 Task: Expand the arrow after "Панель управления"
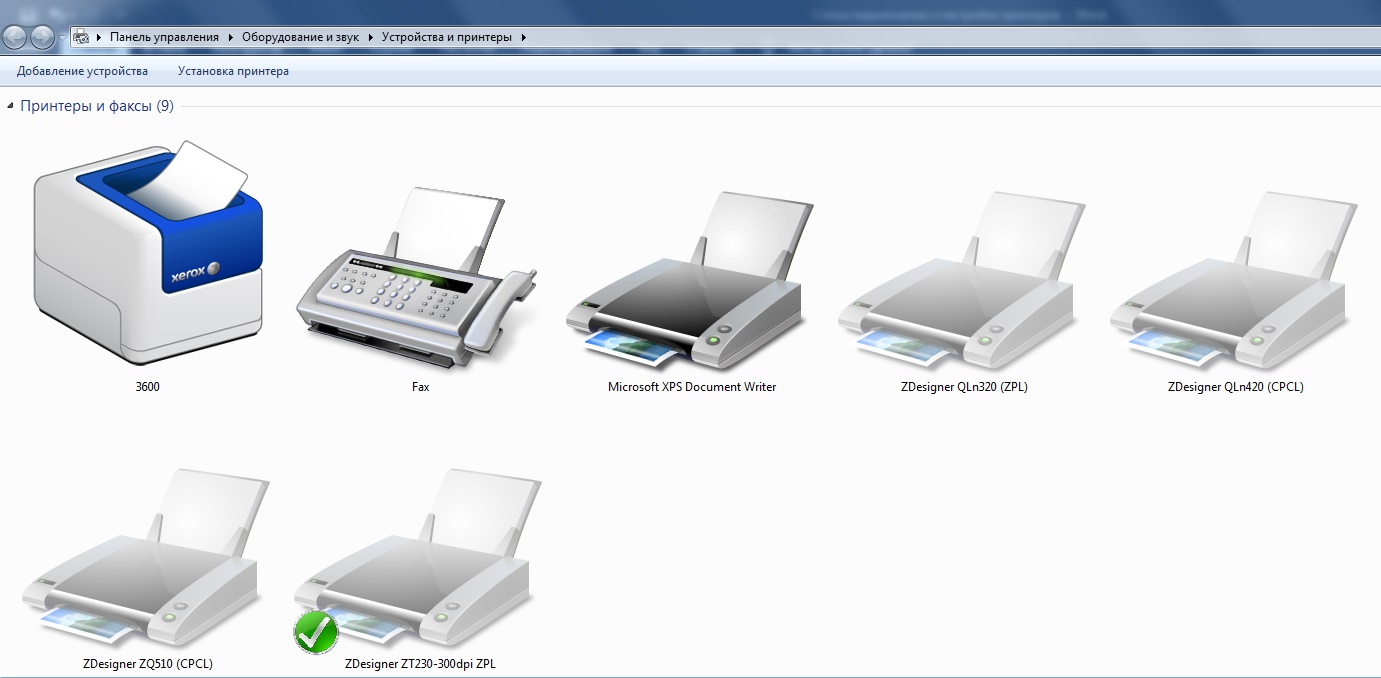click(x=231, y=37)
